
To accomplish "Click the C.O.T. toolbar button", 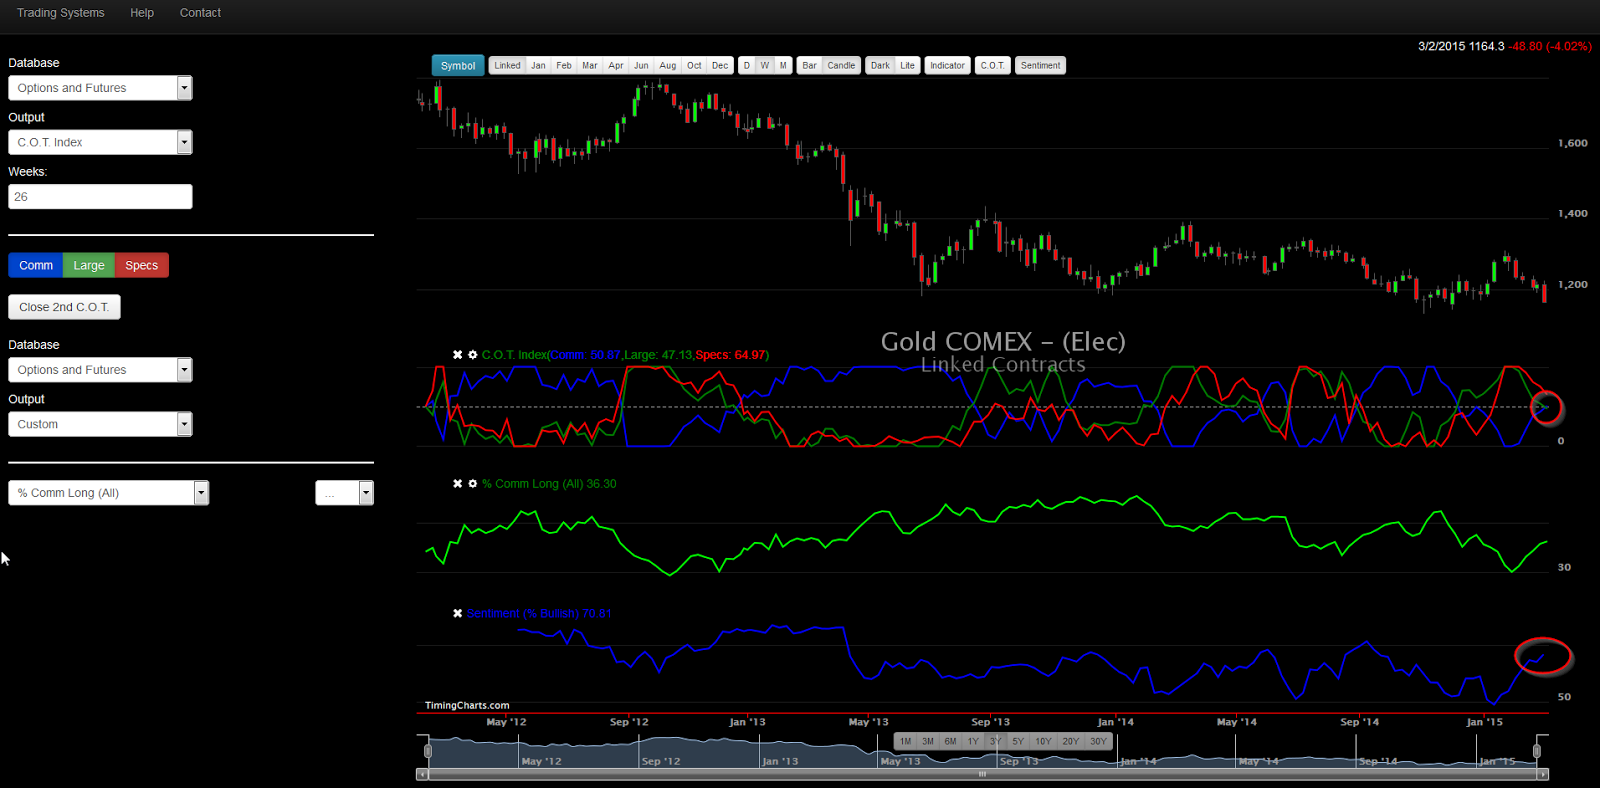I will [x=992, y=65].
